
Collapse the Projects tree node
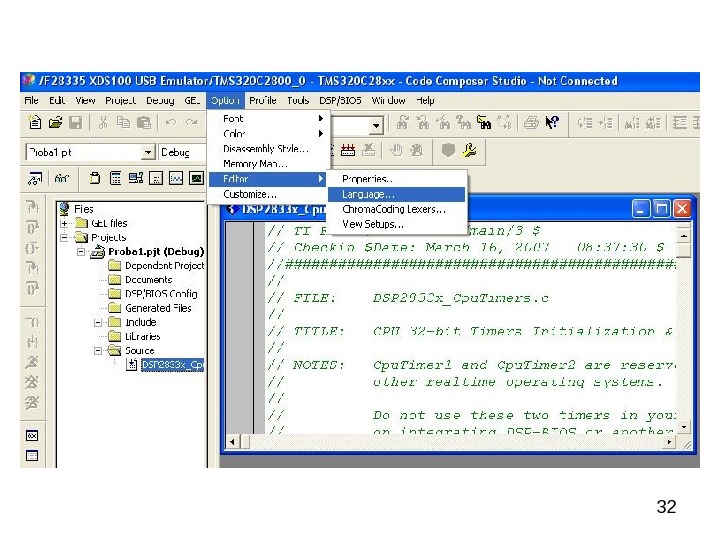tap(64, 238)
